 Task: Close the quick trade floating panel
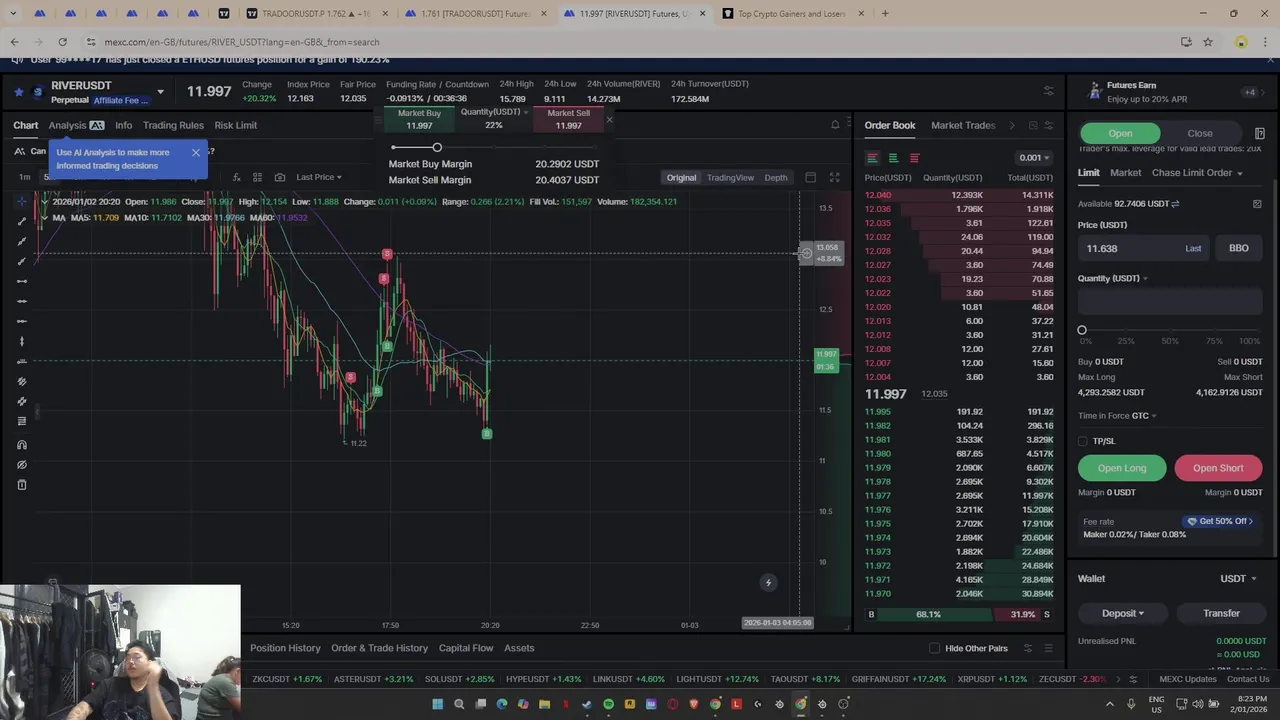point(609,120)
